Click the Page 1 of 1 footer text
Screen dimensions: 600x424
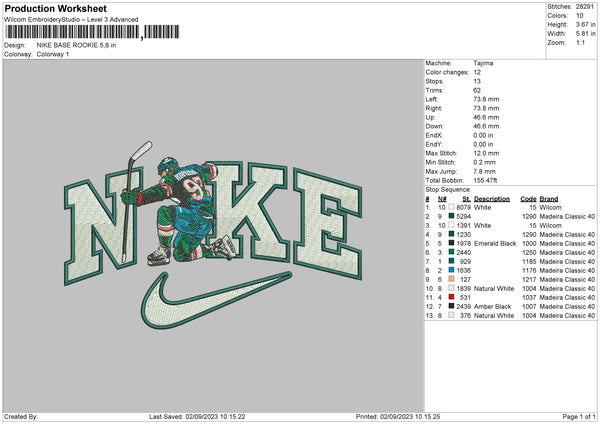click(x=579, y=417)
